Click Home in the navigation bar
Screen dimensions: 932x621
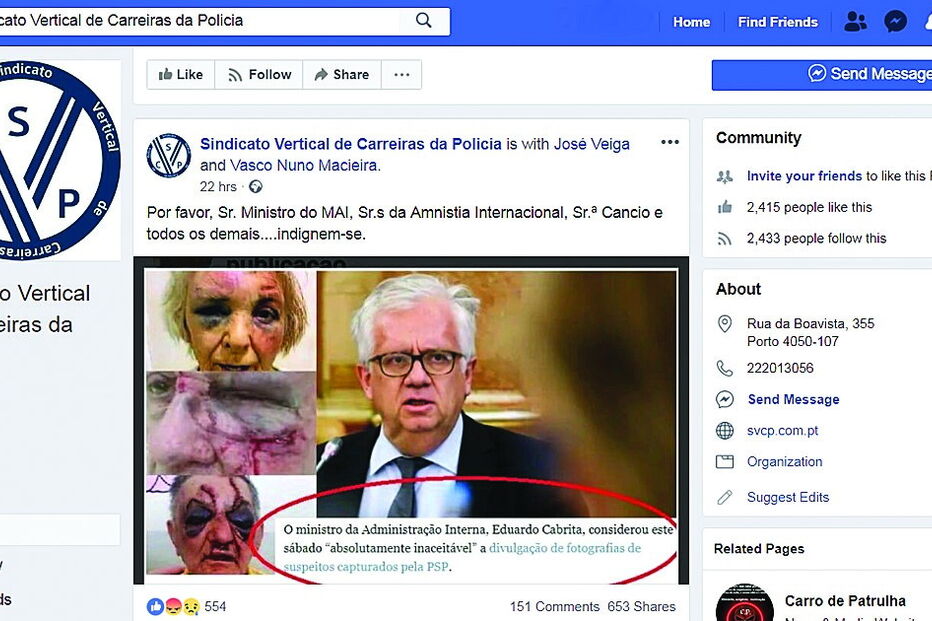(691, 21)
